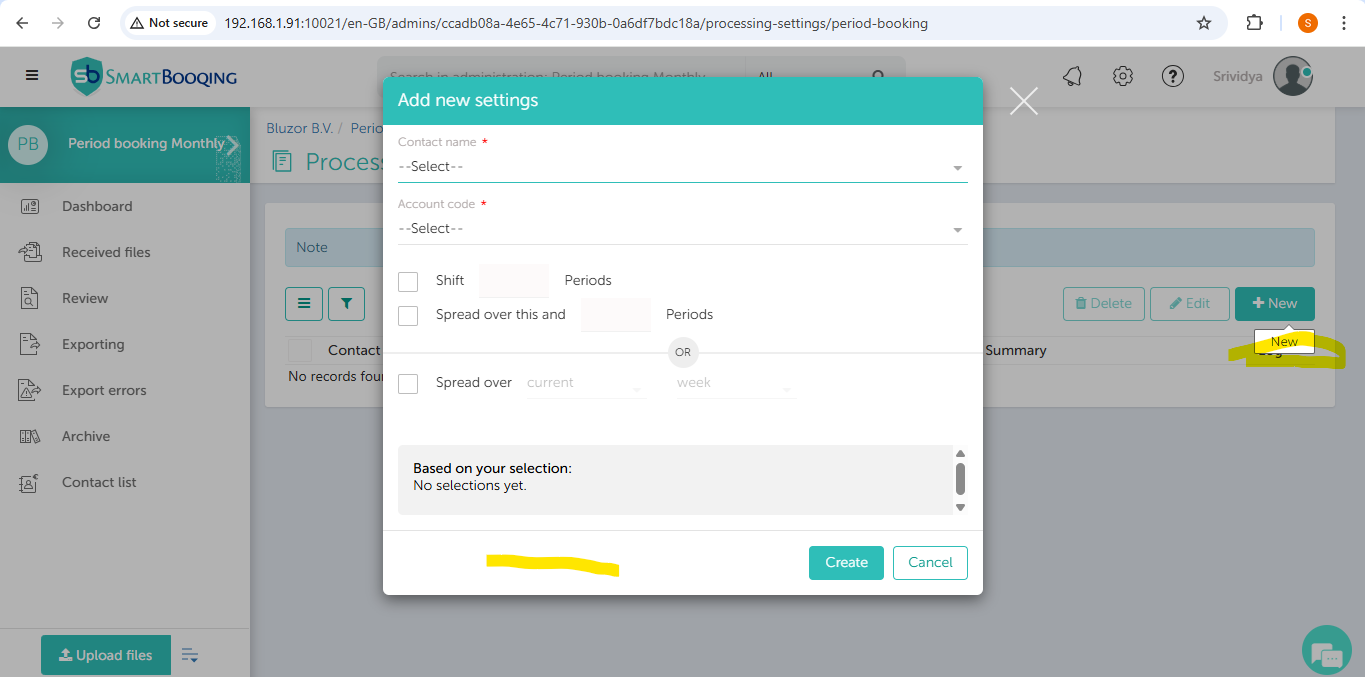Click the notifications bell icon

coord(1072,77)
